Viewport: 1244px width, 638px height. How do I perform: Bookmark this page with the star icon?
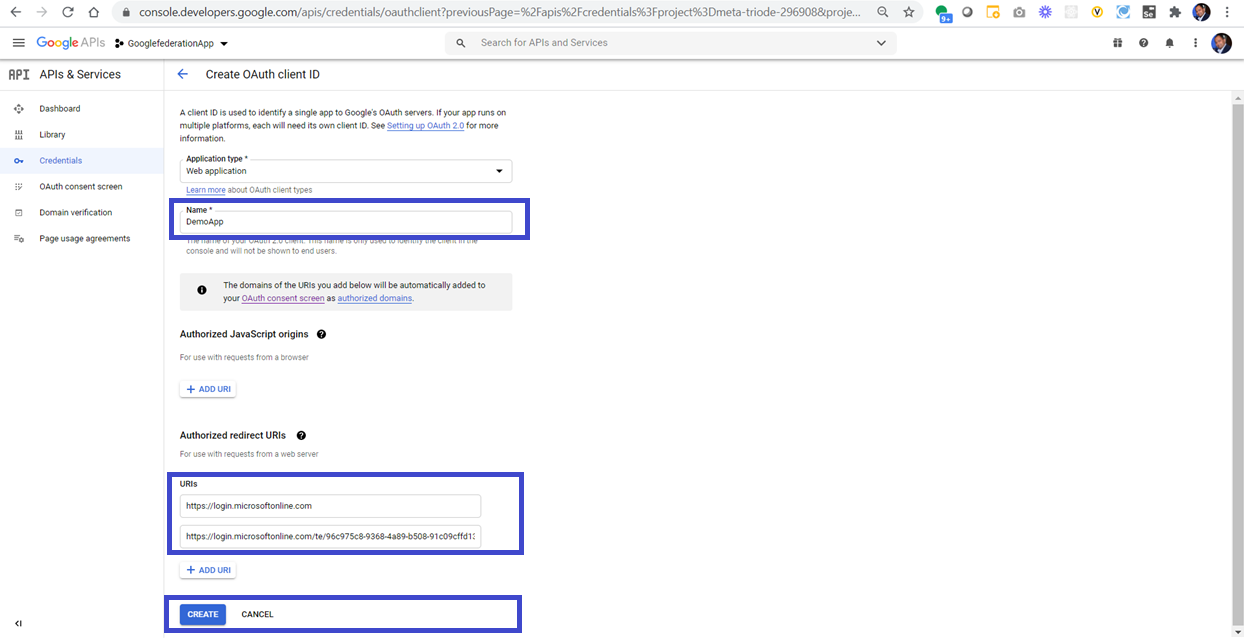(x=908, y=11)
